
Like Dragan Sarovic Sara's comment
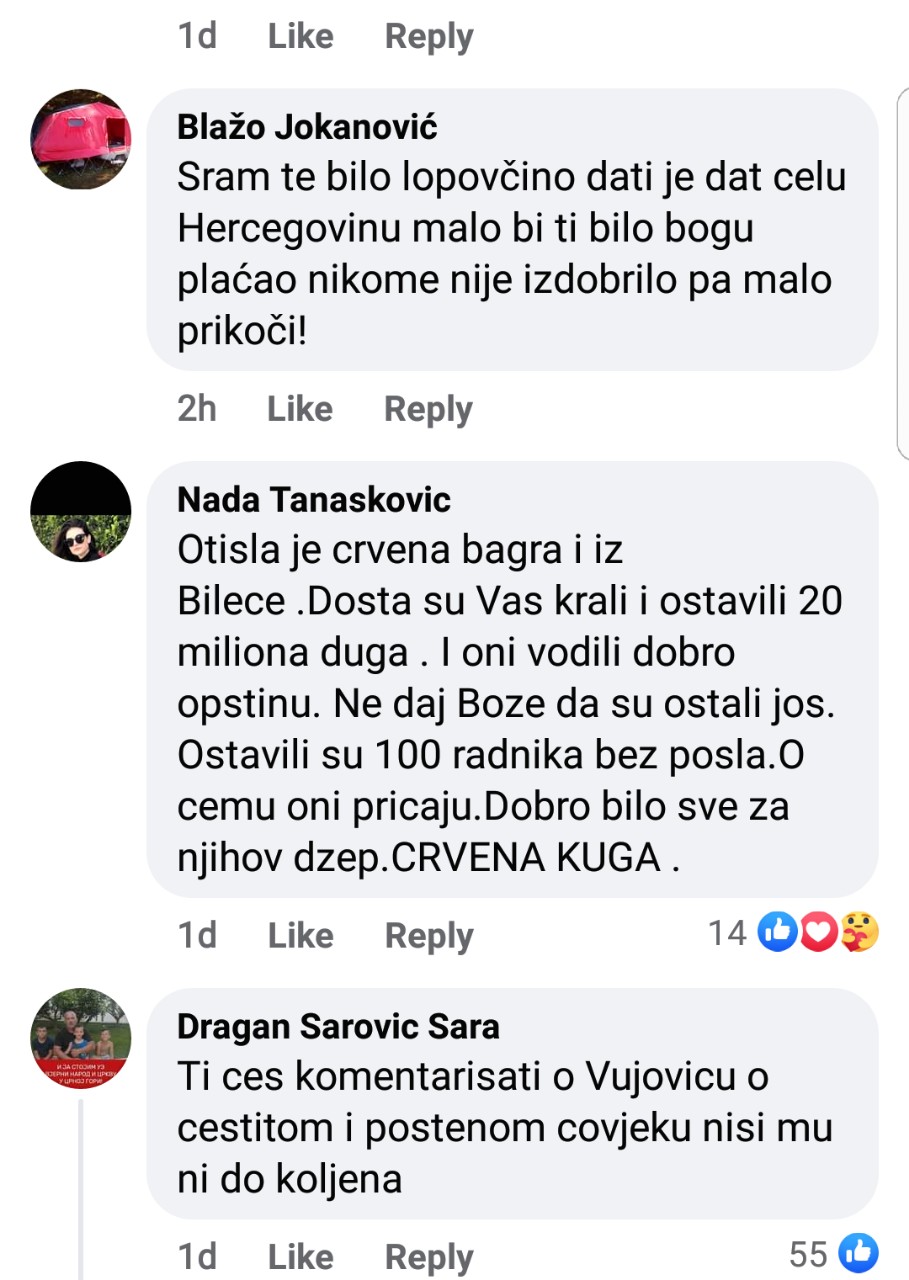click(300, 1256)
